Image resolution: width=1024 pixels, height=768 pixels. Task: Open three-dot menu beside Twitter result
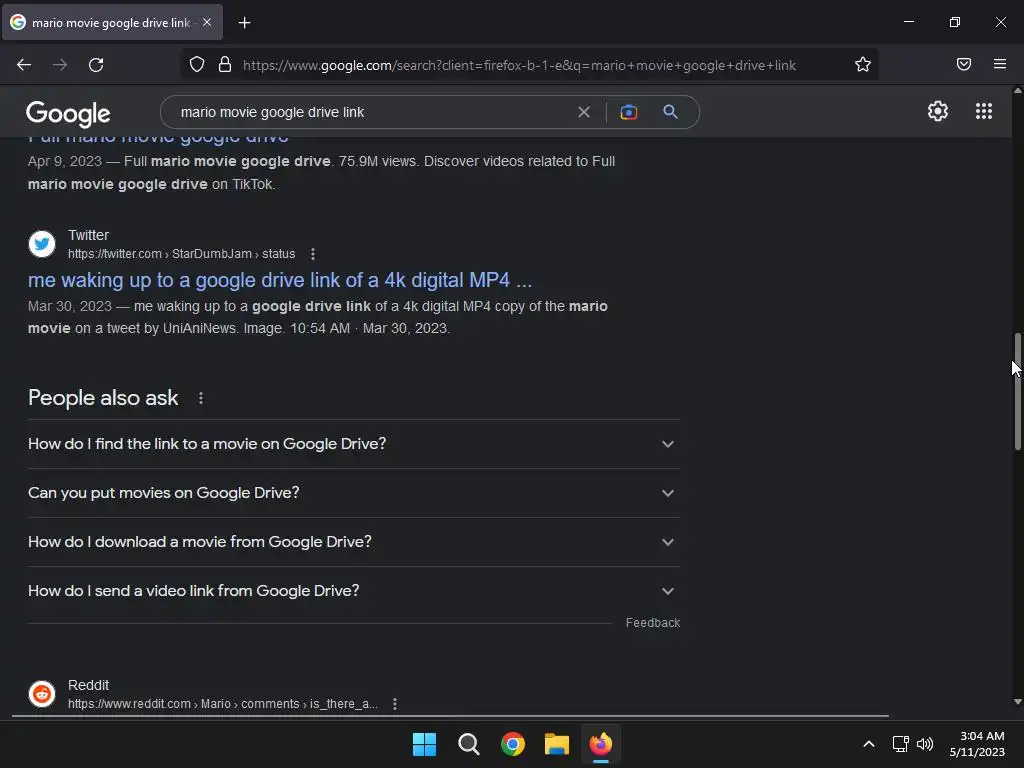tap(313, 254)
